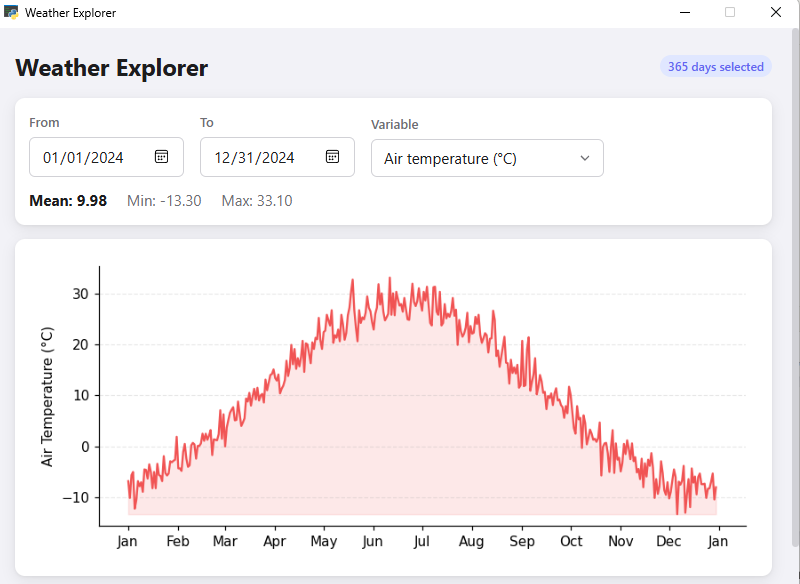Click the Weather Explorer page heading
This screenshot has height=584, width=800.
pos(112,68)
